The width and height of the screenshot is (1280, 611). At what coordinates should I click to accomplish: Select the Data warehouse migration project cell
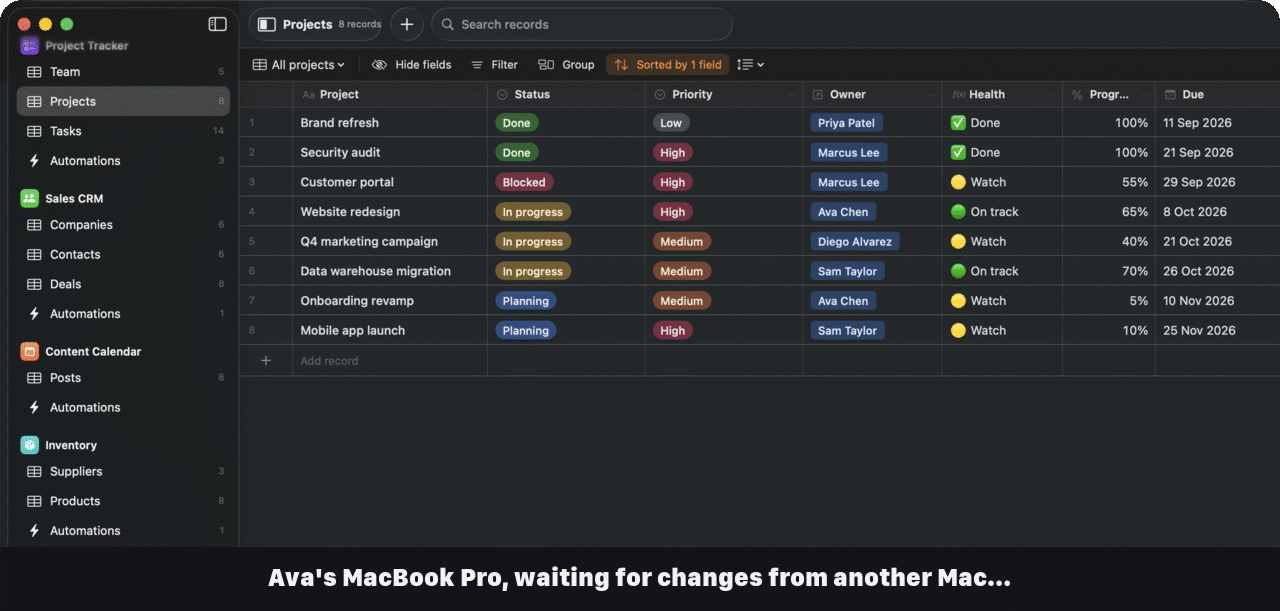pyautogui.click(x=390, y=271)
